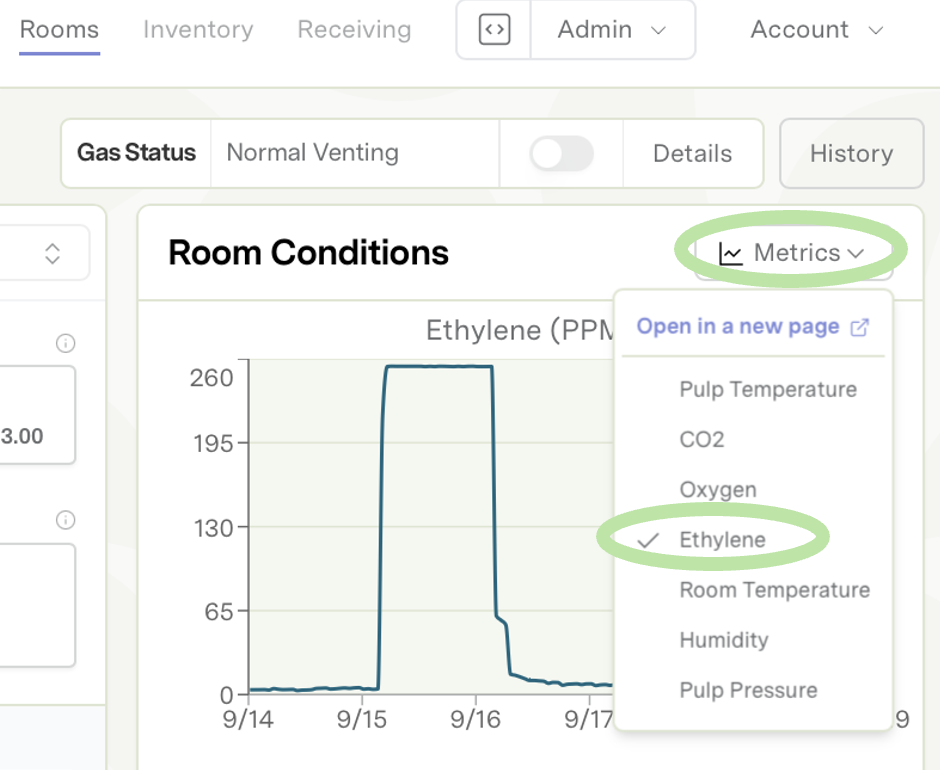Viewport: 940px width, 770px height.
Task: Select the Oxygen metric option
Action: (717, 490)
